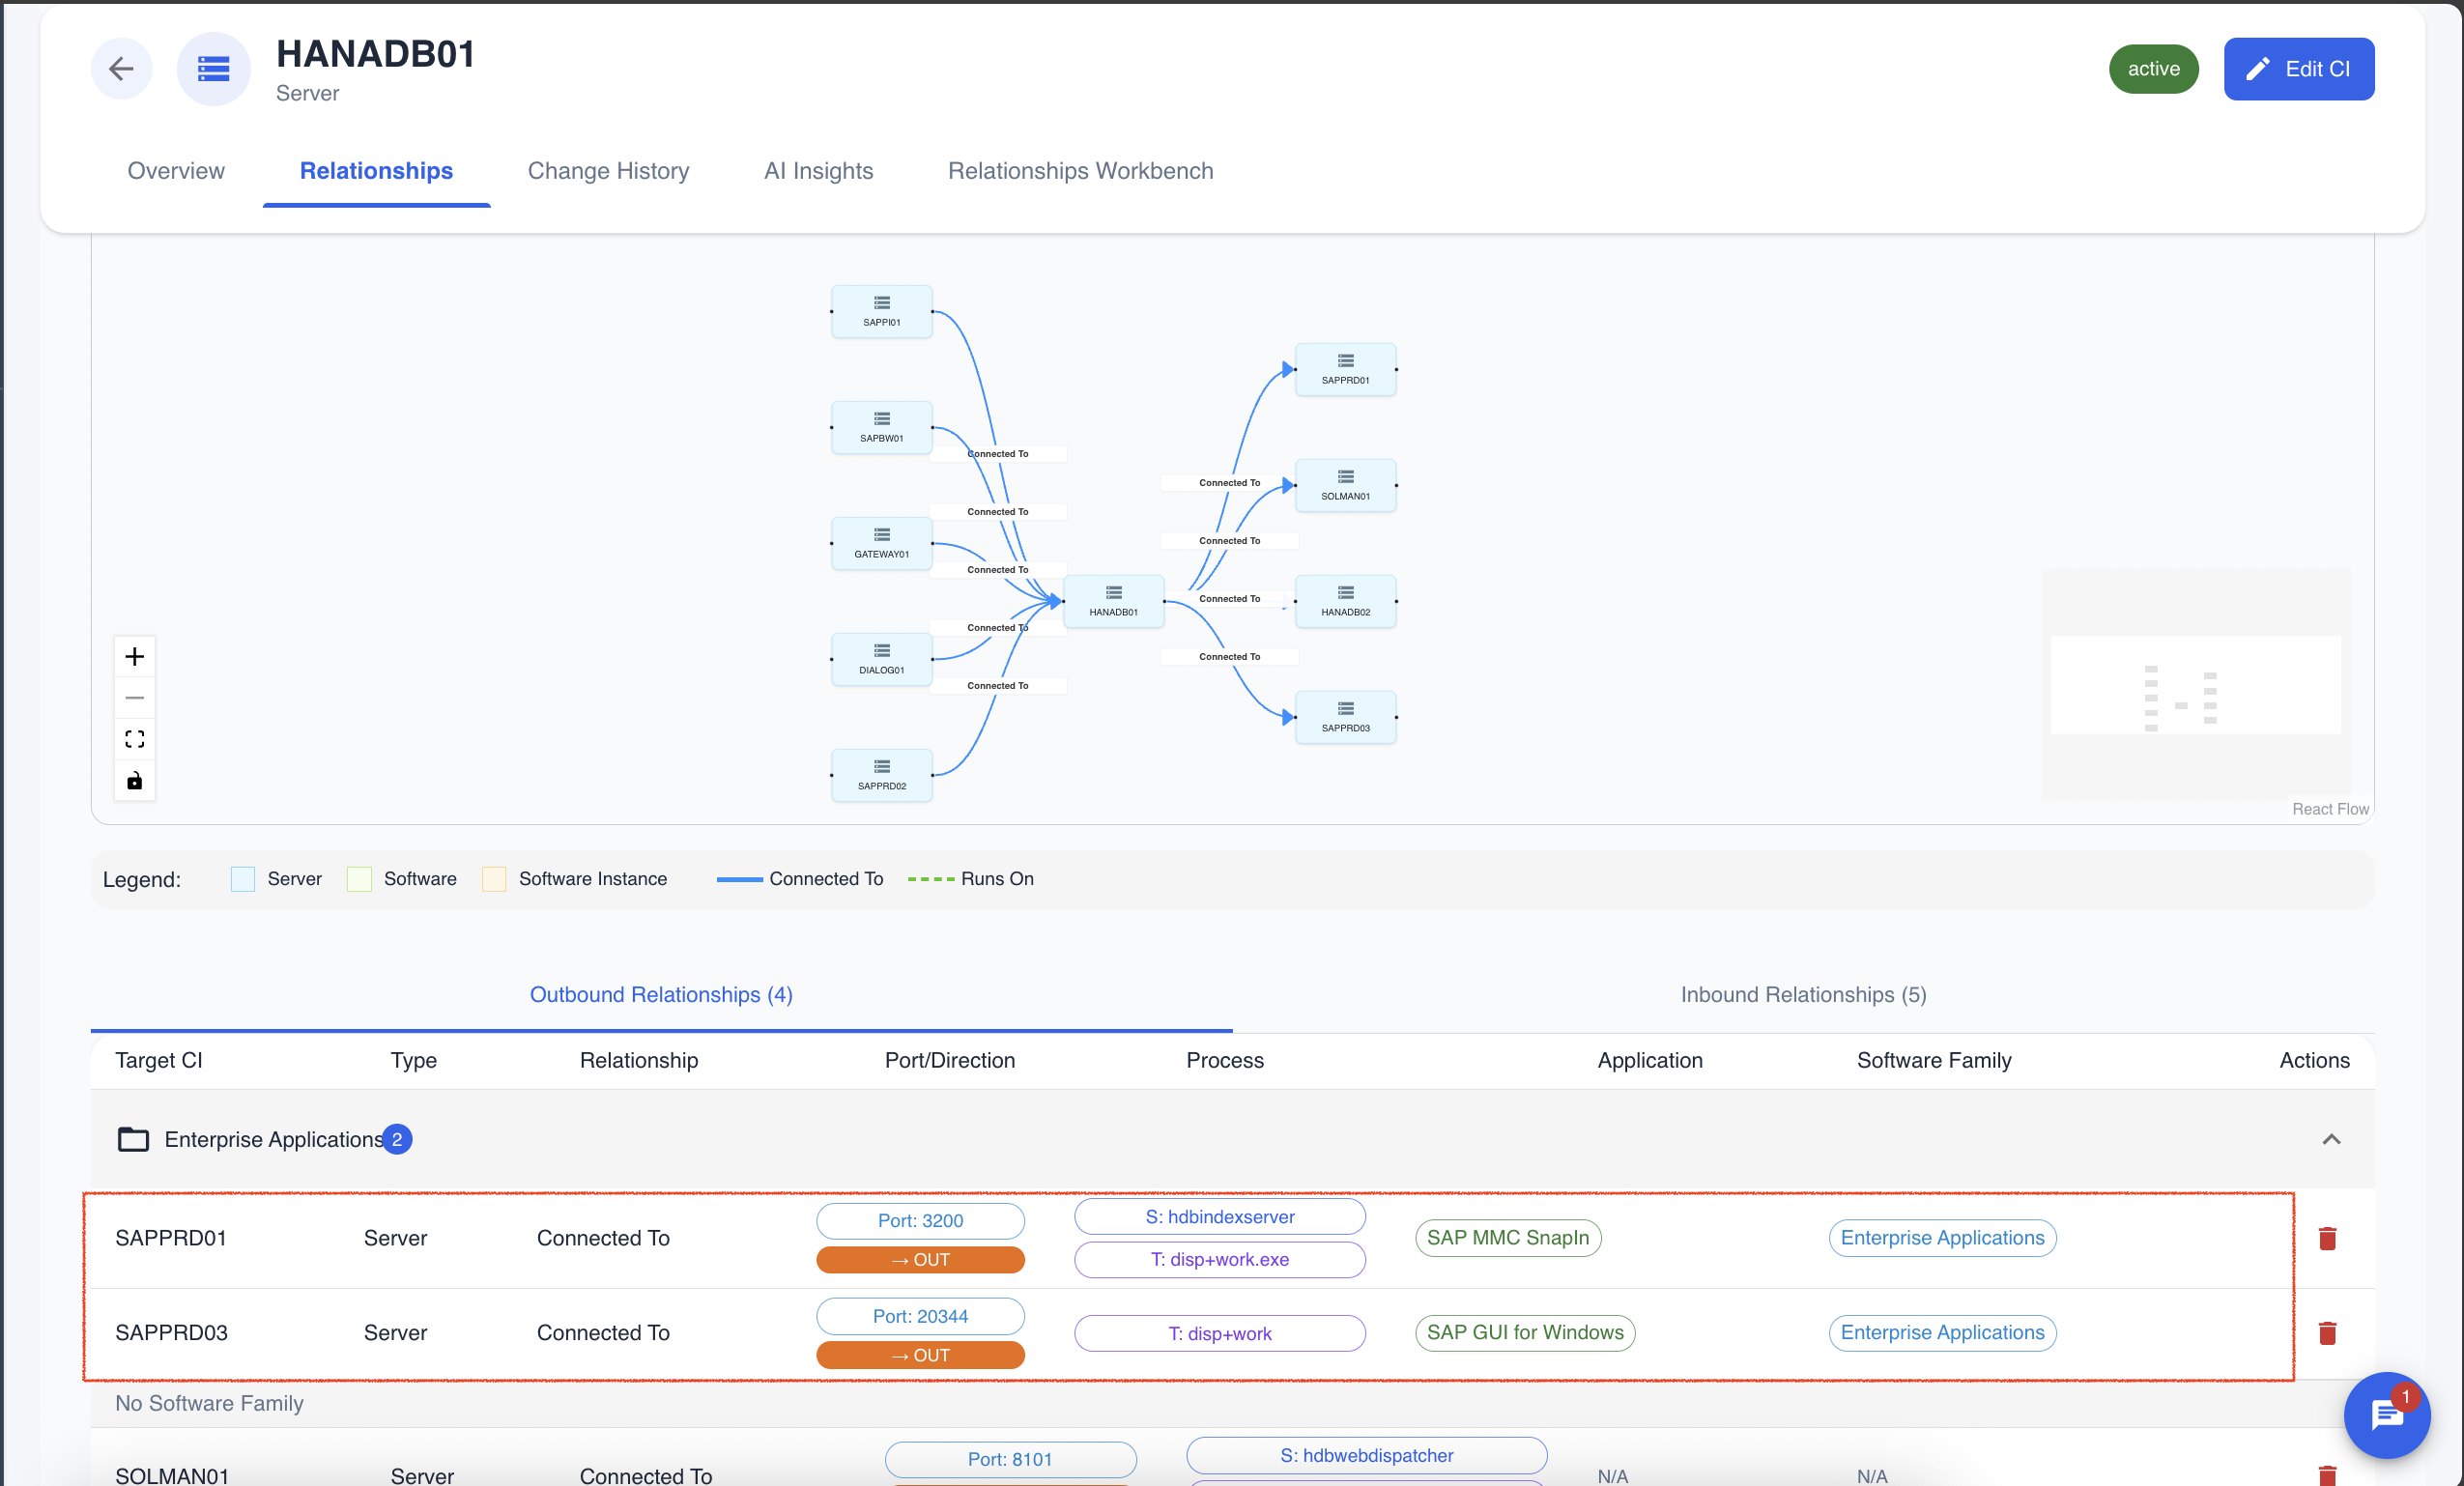Delete the SAPPRD03 relationship row
Image resolution: width=2464 pixels, height=1486 pixels.
[x=2327, y=1332]
